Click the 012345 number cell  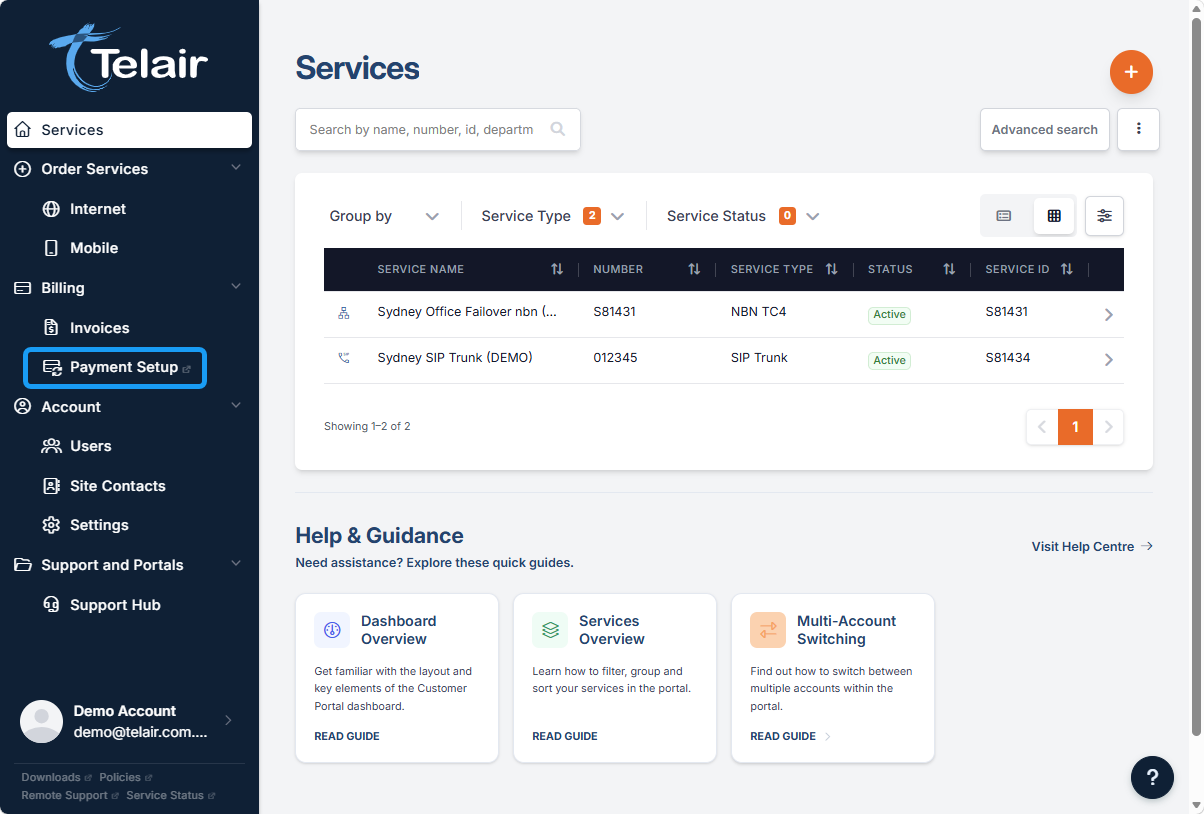615,358
